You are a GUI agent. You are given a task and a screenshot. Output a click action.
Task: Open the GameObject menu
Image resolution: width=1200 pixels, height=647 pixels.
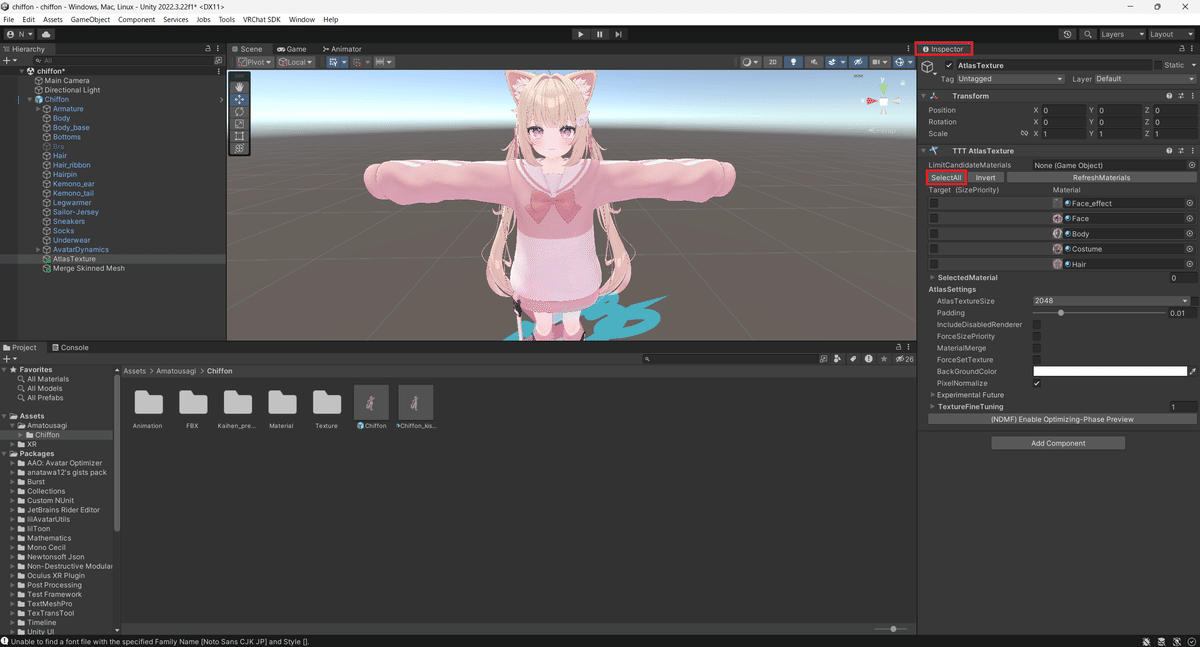pyautogui.click(x=90, y=20)
